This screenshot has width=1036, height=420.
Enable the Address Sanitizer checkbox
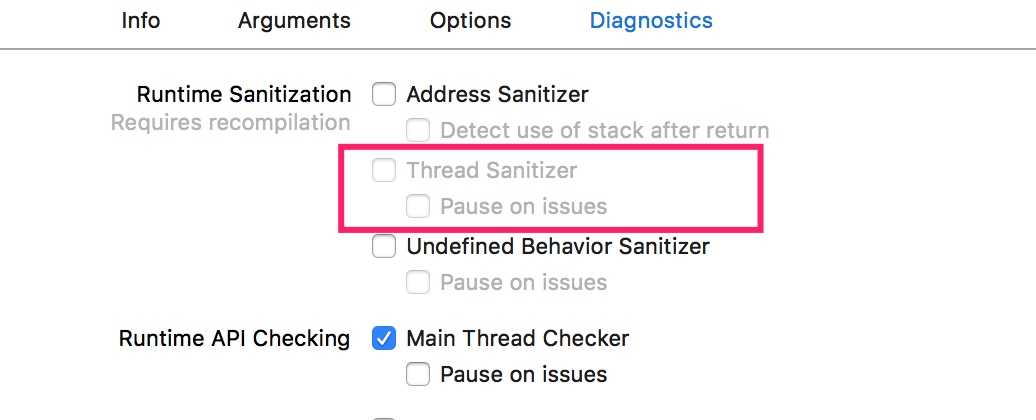pyautogui.click(x=384, y=95)
